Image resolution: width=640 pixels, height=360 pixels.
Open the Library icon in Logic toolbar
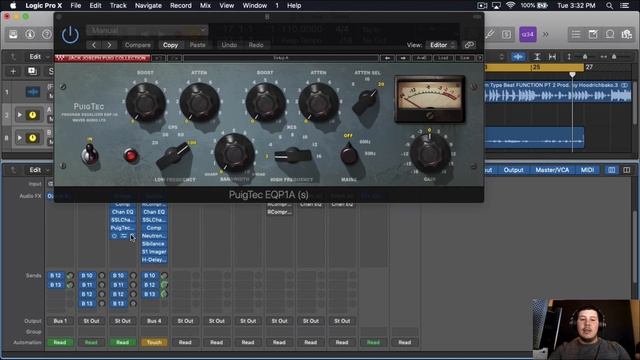[x=13, y=35]
